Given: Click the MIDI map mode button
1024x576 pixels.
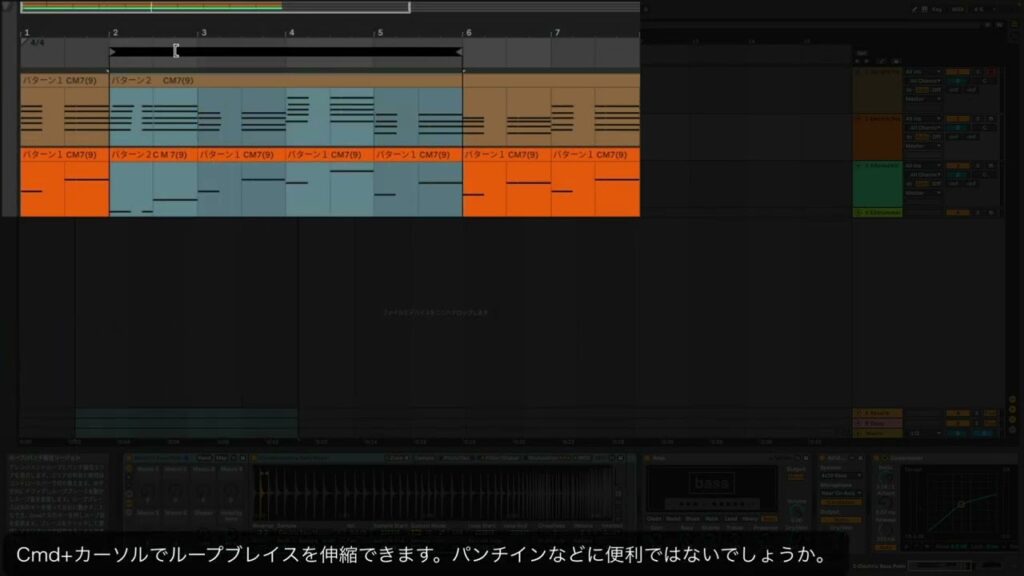Looking at the screenshot, I should point(957,9).
